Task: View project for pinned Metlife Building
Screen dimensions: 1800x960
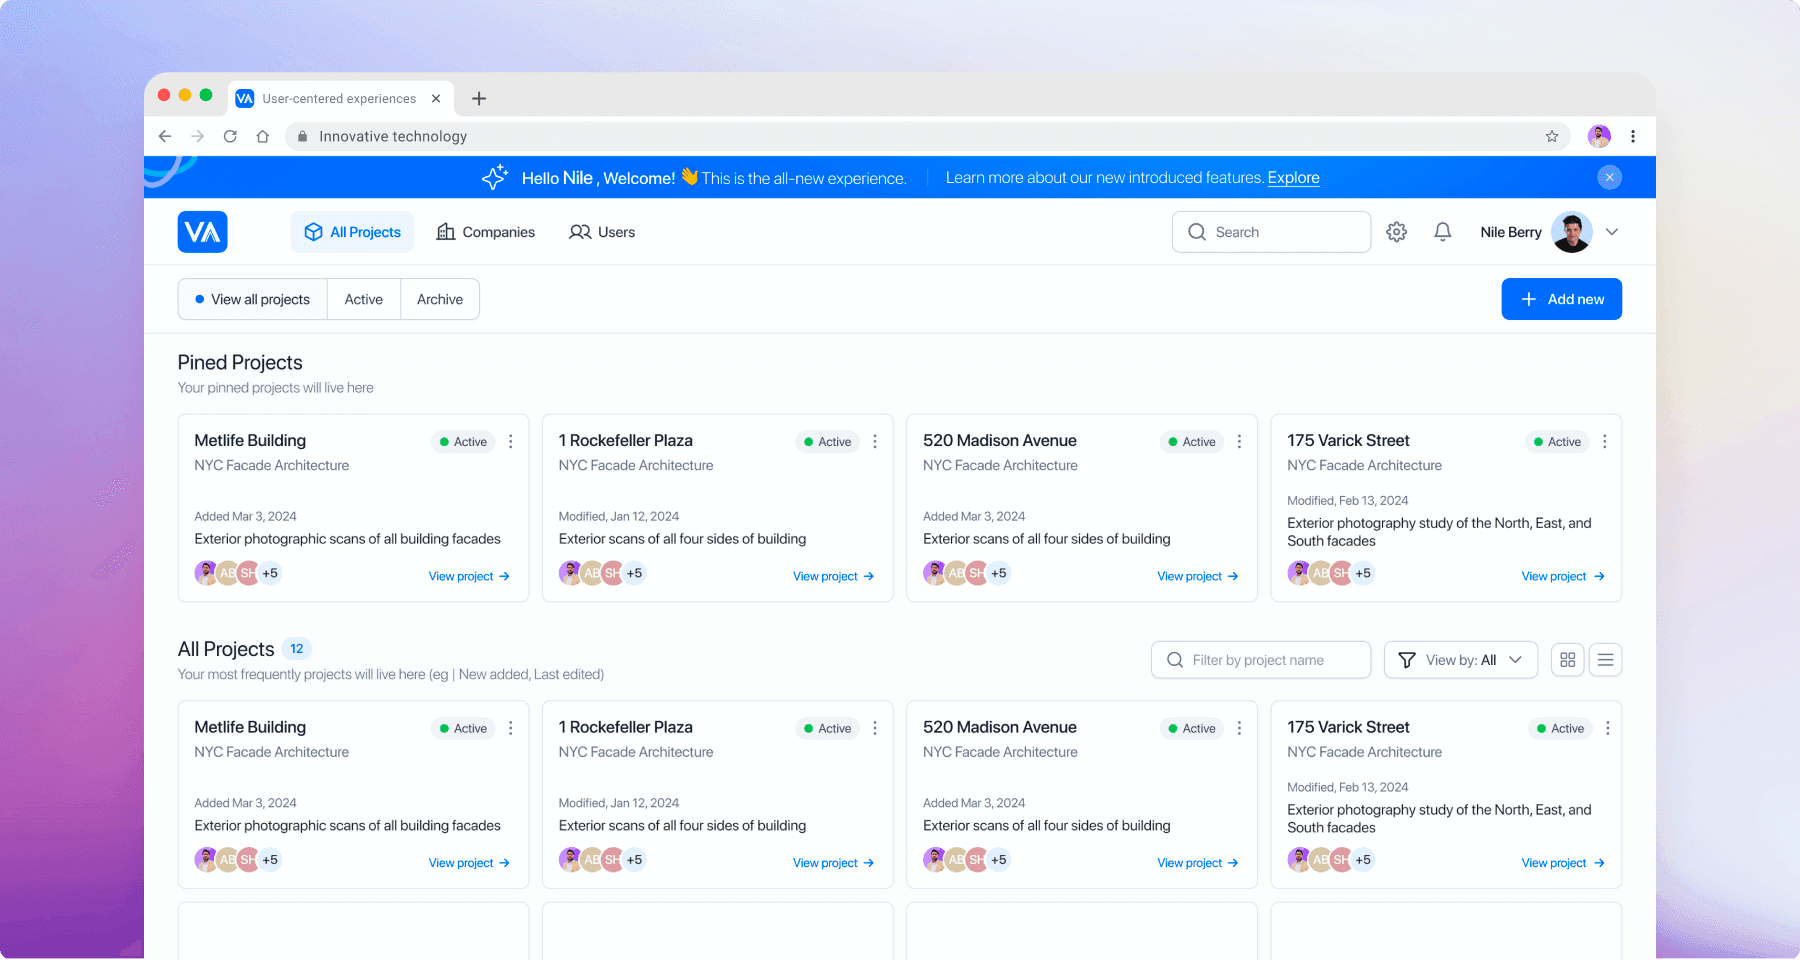Action: [469, 576]
